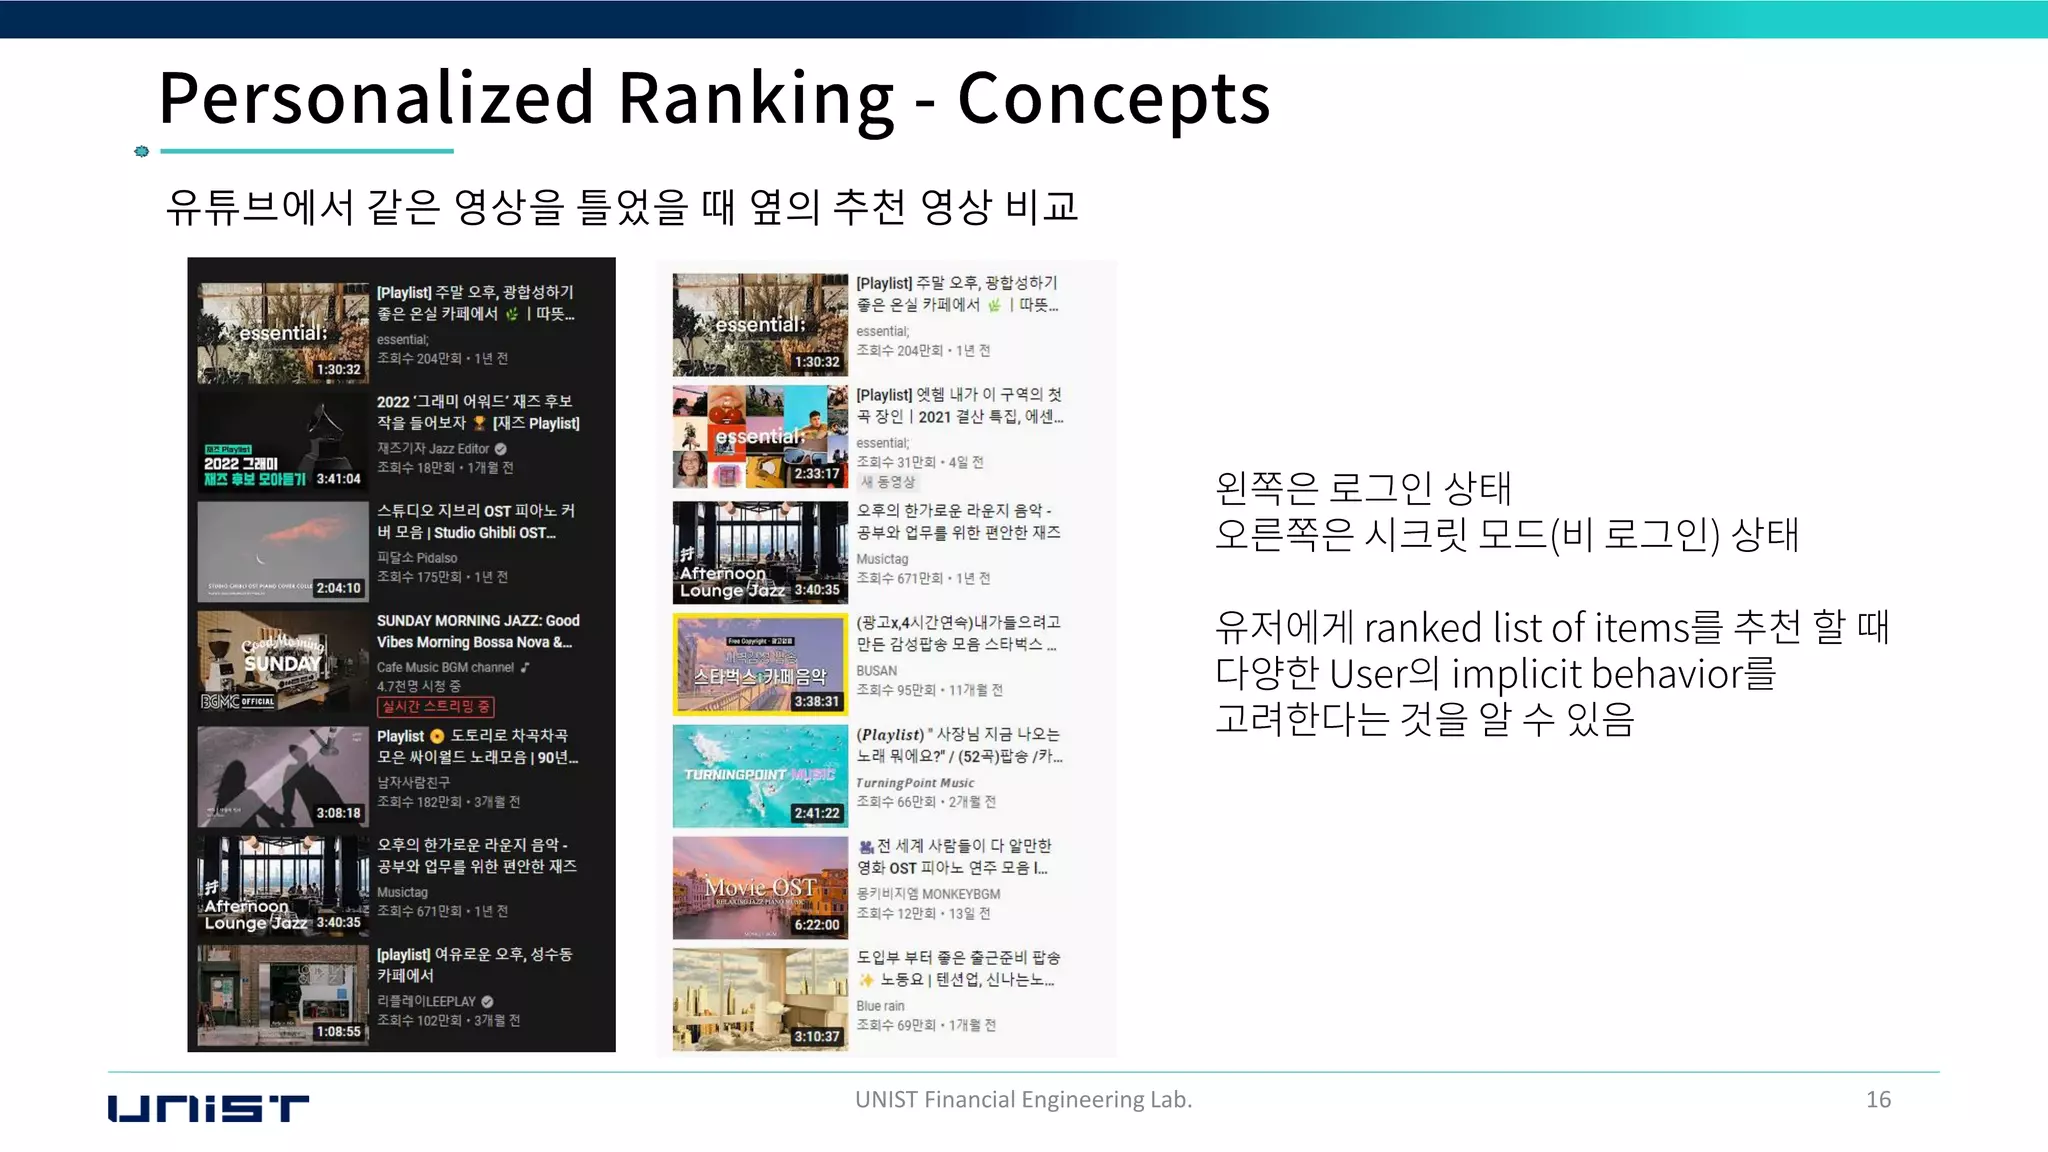Open dark-list Afternoon Lounge Jazz thumbnail

click(x=283, y=885)
